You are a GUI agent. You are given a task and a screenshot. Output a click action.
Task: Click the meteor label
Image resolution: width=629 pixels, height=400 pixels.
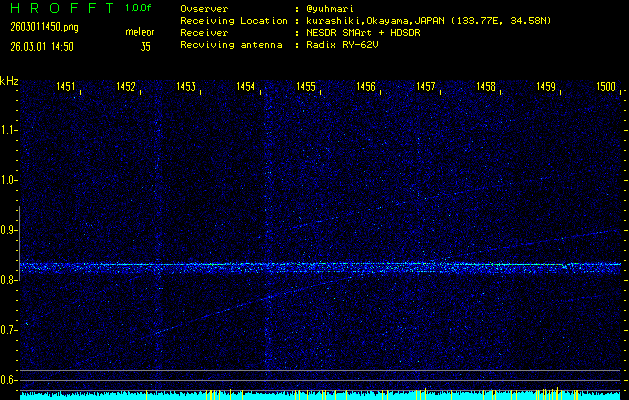140,32
